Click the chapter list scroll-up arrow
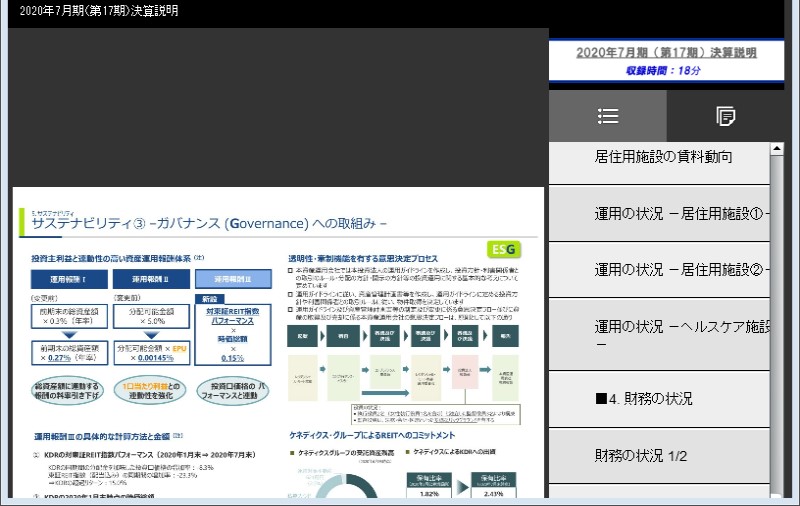800x506 pixels. (x=777, y=148)
